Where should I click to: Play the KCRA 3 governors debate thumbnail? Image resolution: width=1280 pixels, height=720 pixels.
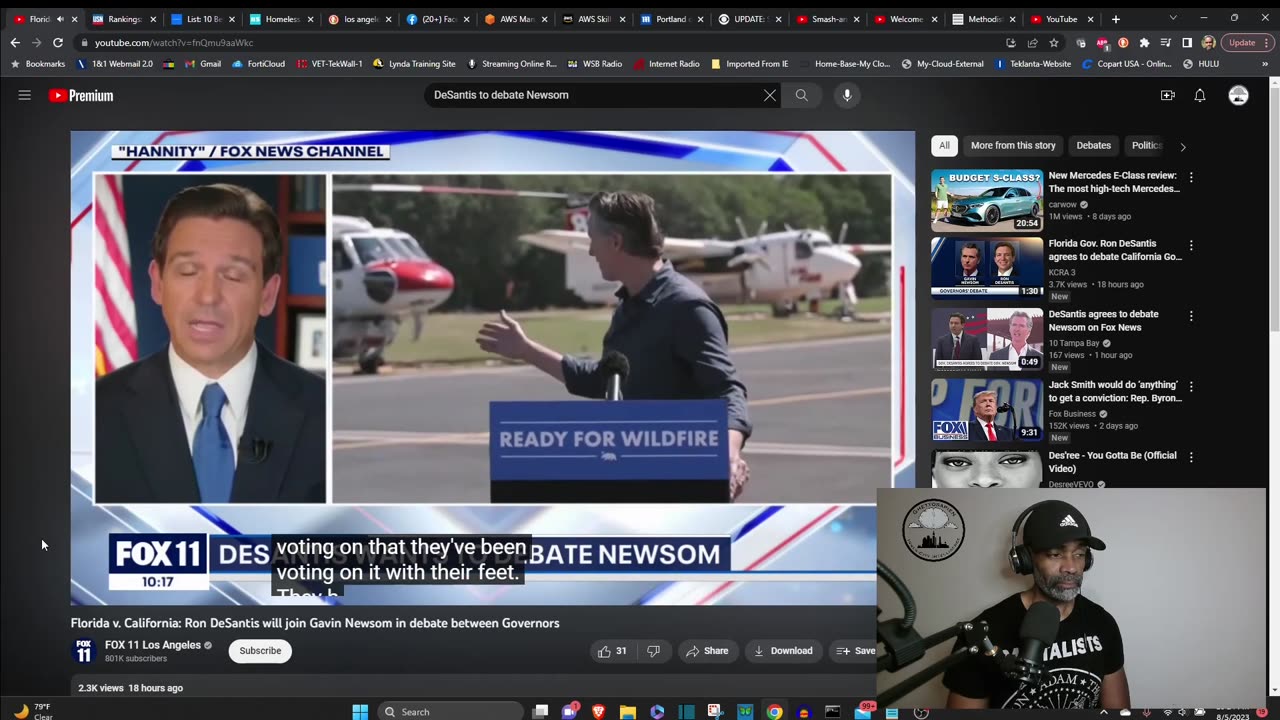point(987,268)
